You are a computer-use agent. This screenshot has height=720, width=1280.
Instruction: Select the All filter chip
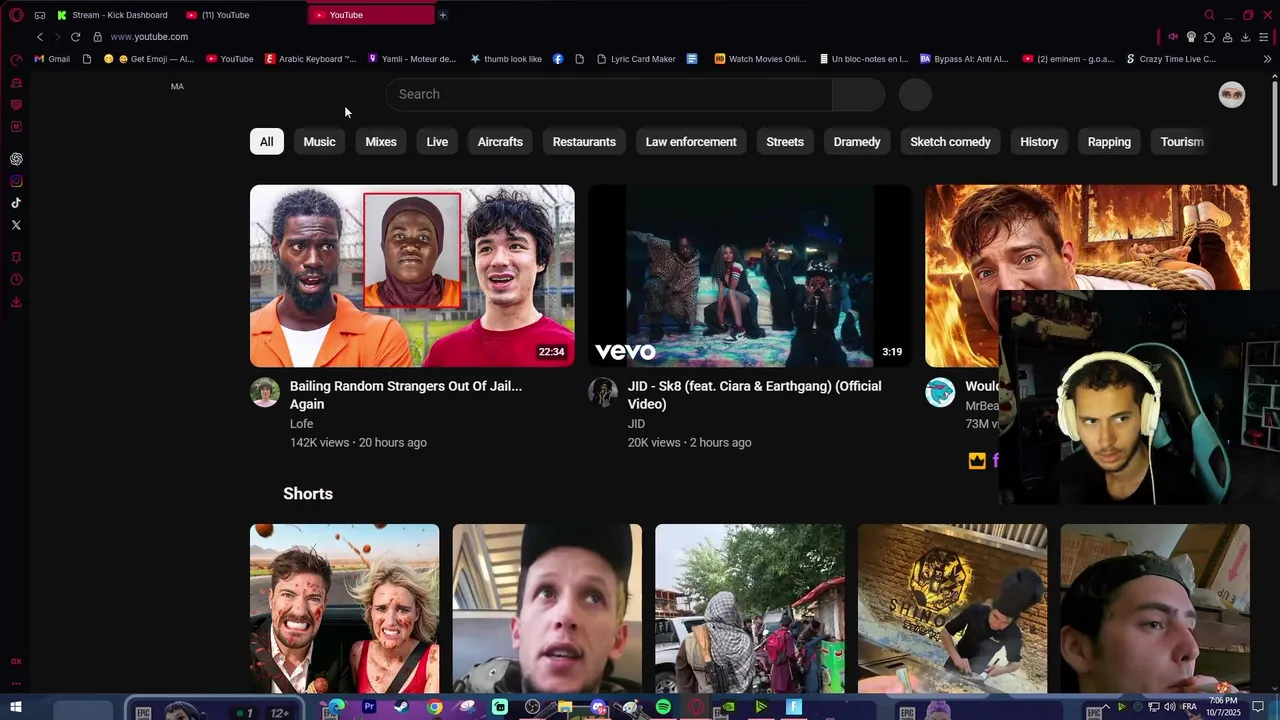[x=267, y=142]
